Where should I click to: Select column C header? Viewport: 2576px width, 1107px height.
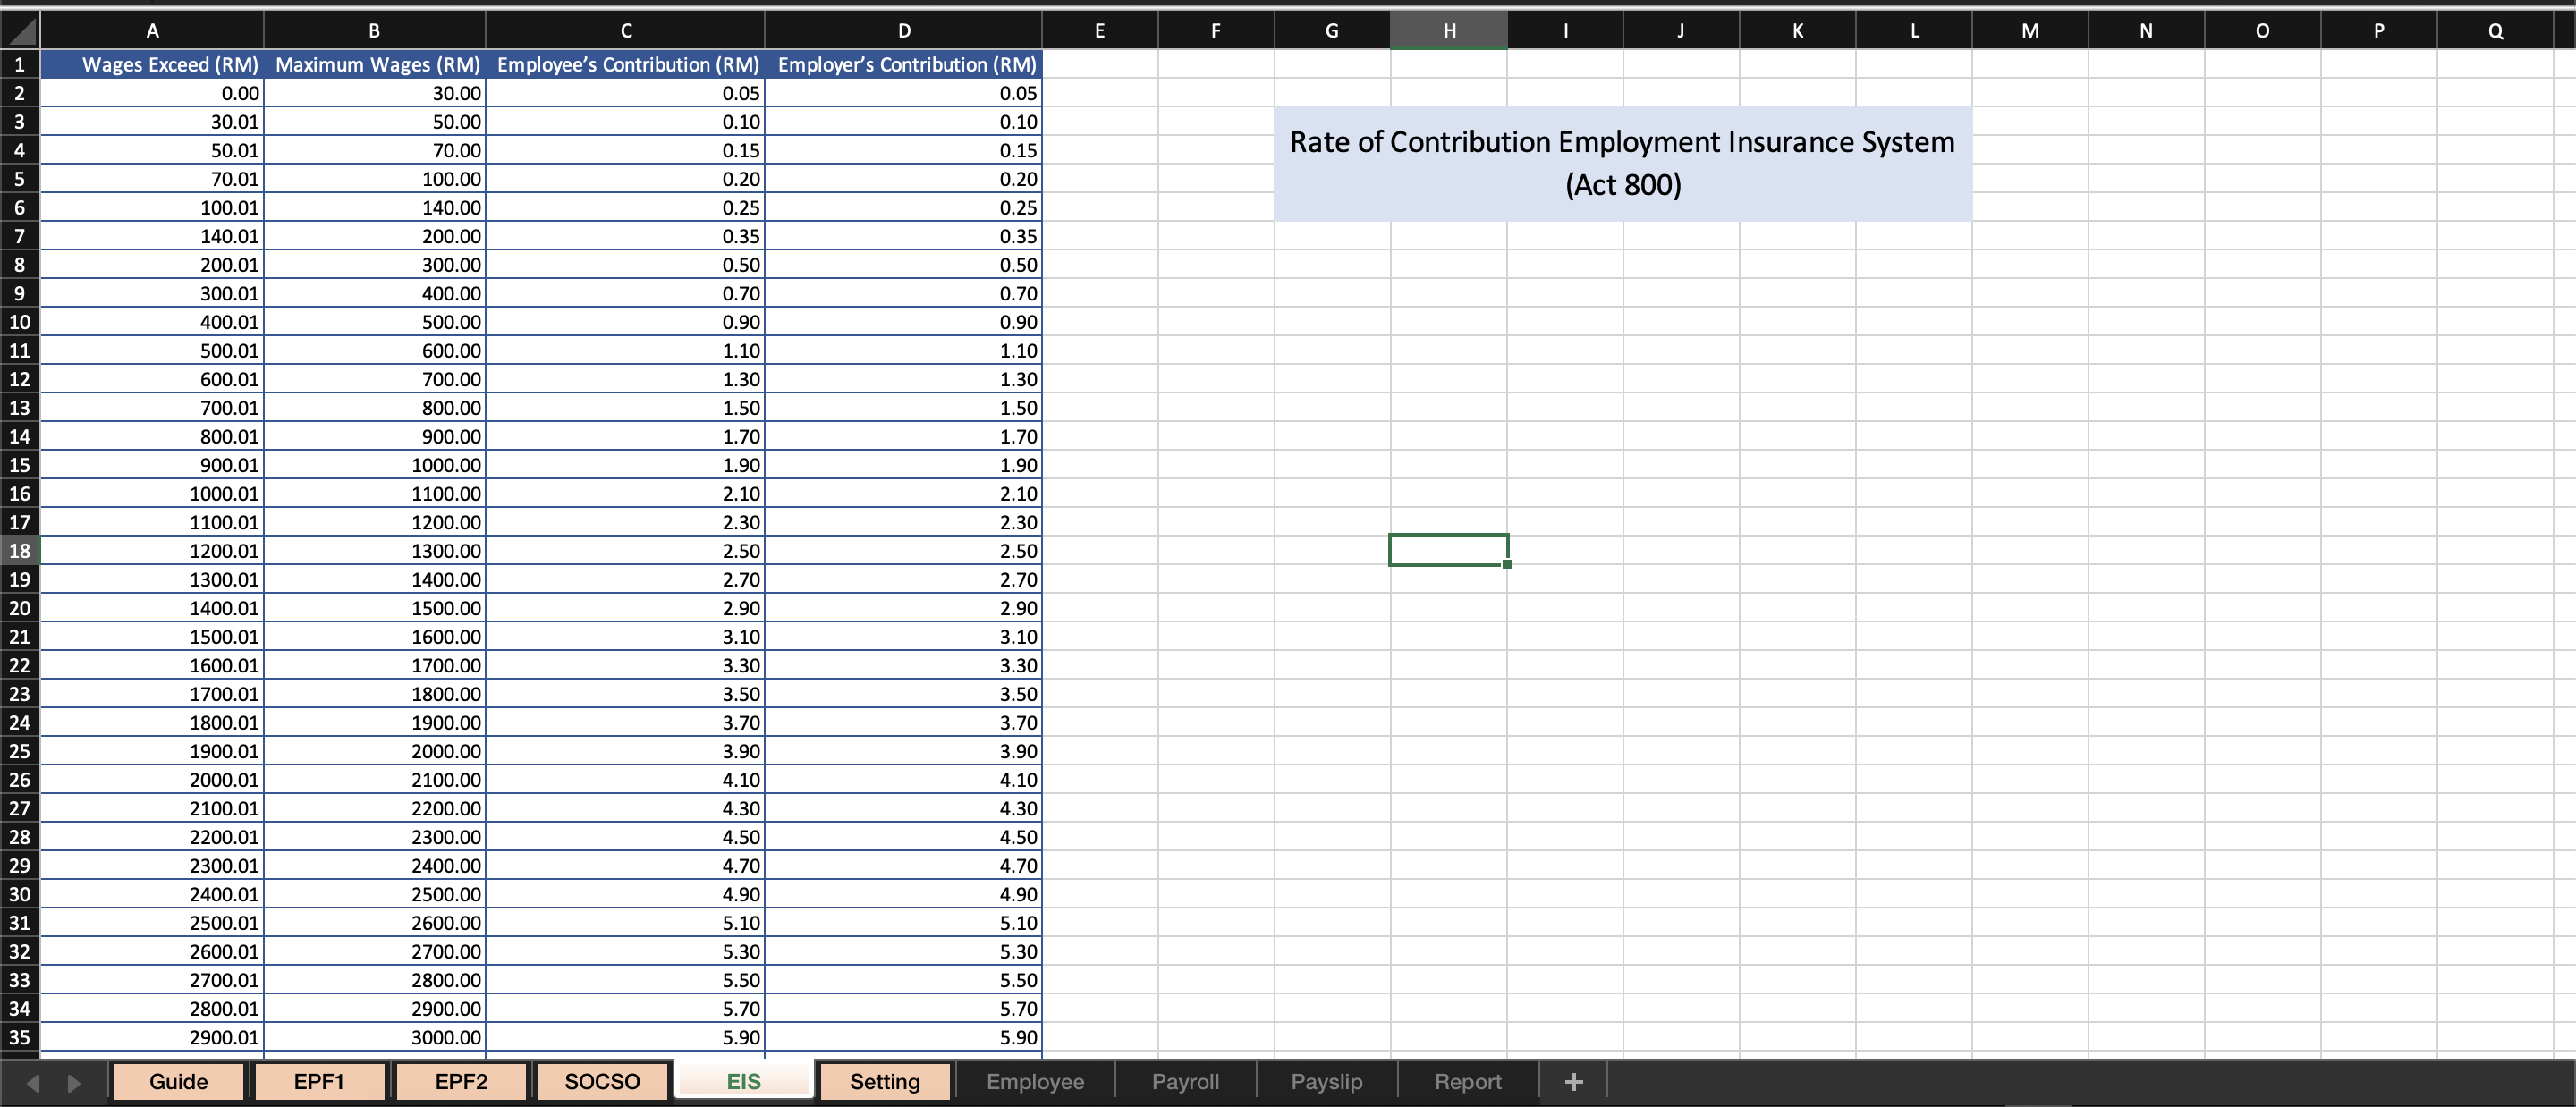pos(625,30)
